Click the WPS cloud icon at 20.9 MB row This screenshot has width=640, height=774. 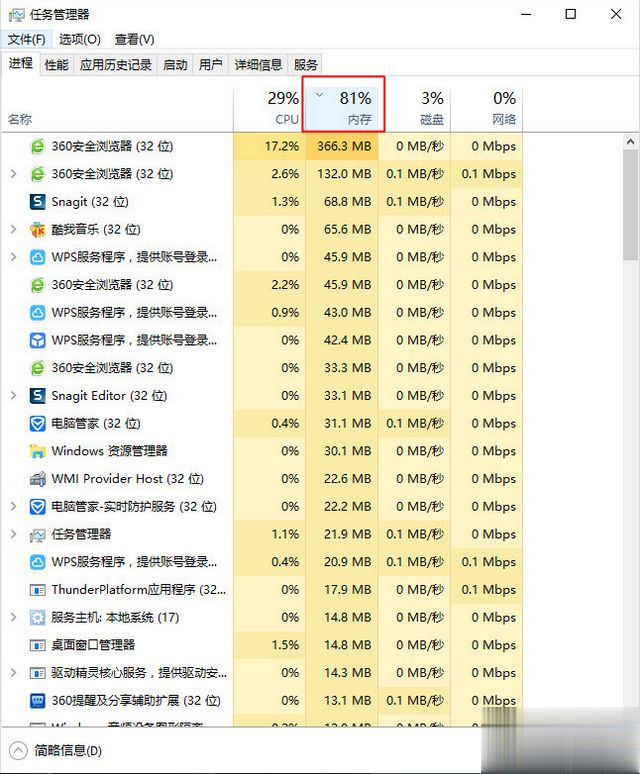[x=38, y=562]
